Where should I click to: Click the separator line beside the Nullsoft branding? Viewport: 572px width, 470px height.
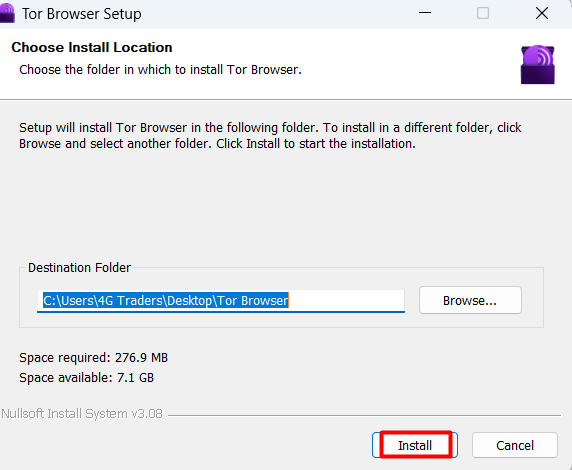(364, 415)
